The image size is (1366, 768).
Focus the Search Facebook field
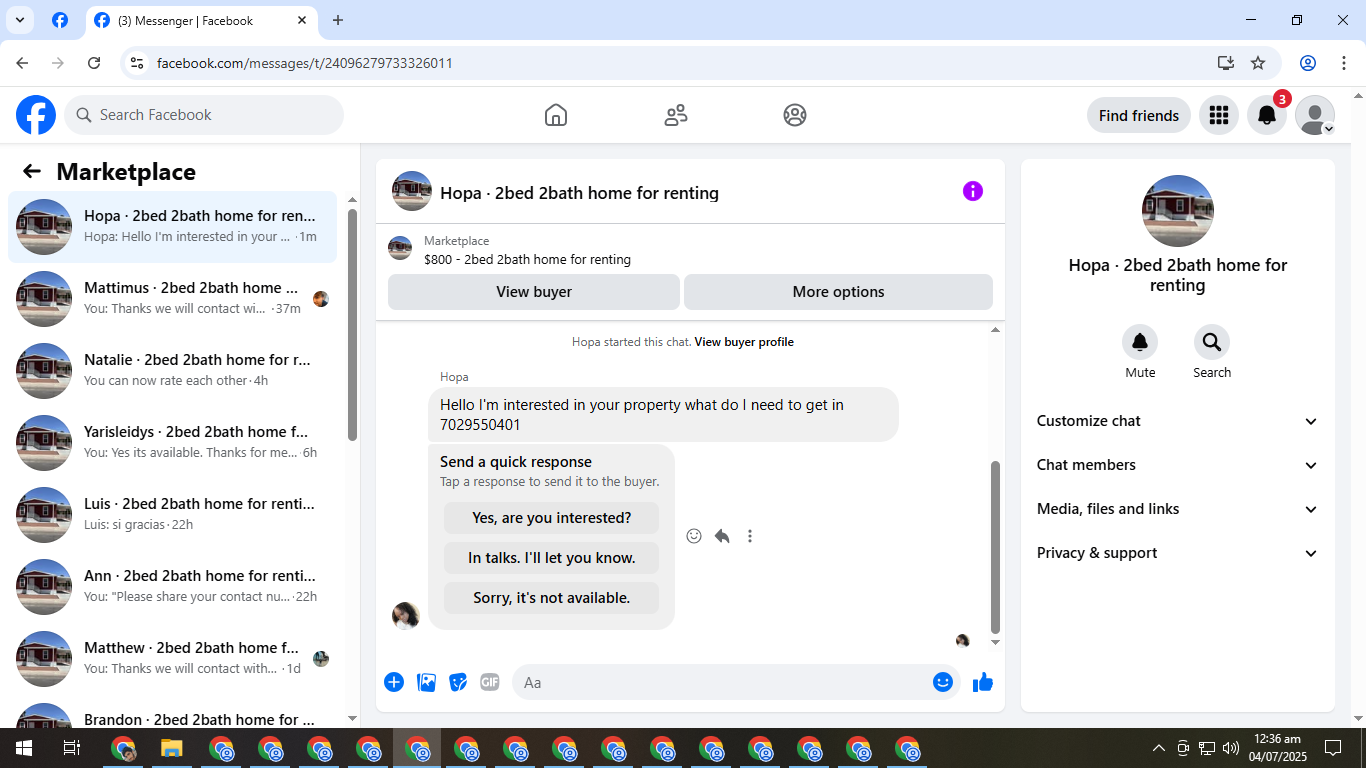point(204,115)
